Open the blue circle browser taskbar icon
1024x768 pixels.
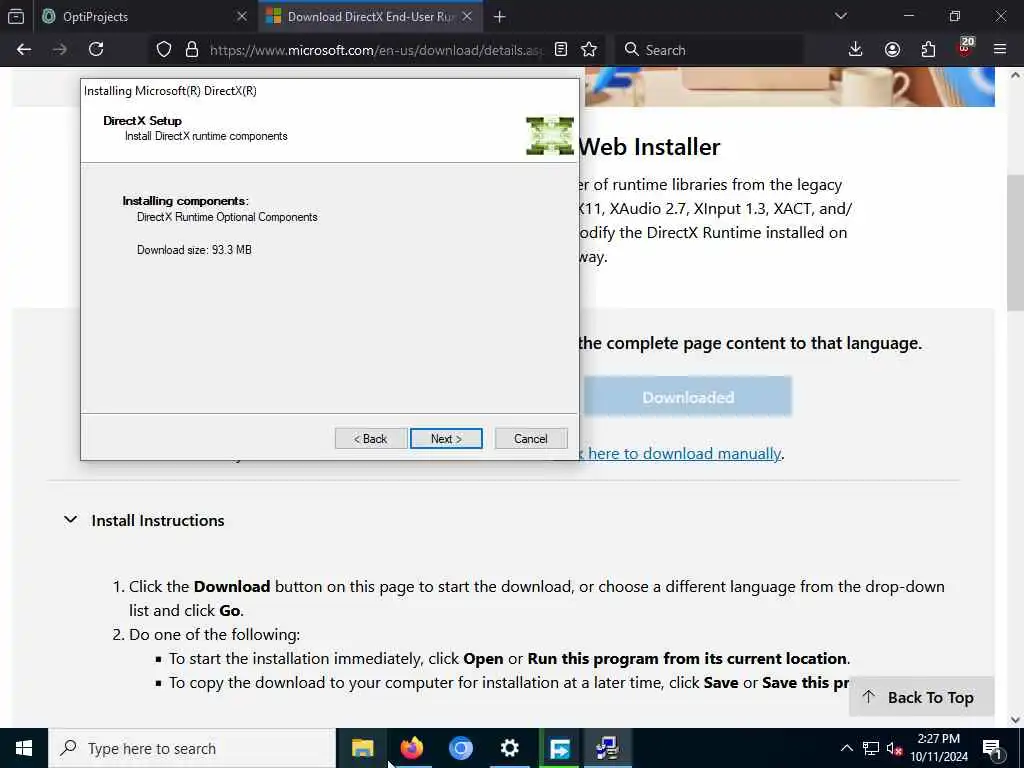(x=460, y=748)
